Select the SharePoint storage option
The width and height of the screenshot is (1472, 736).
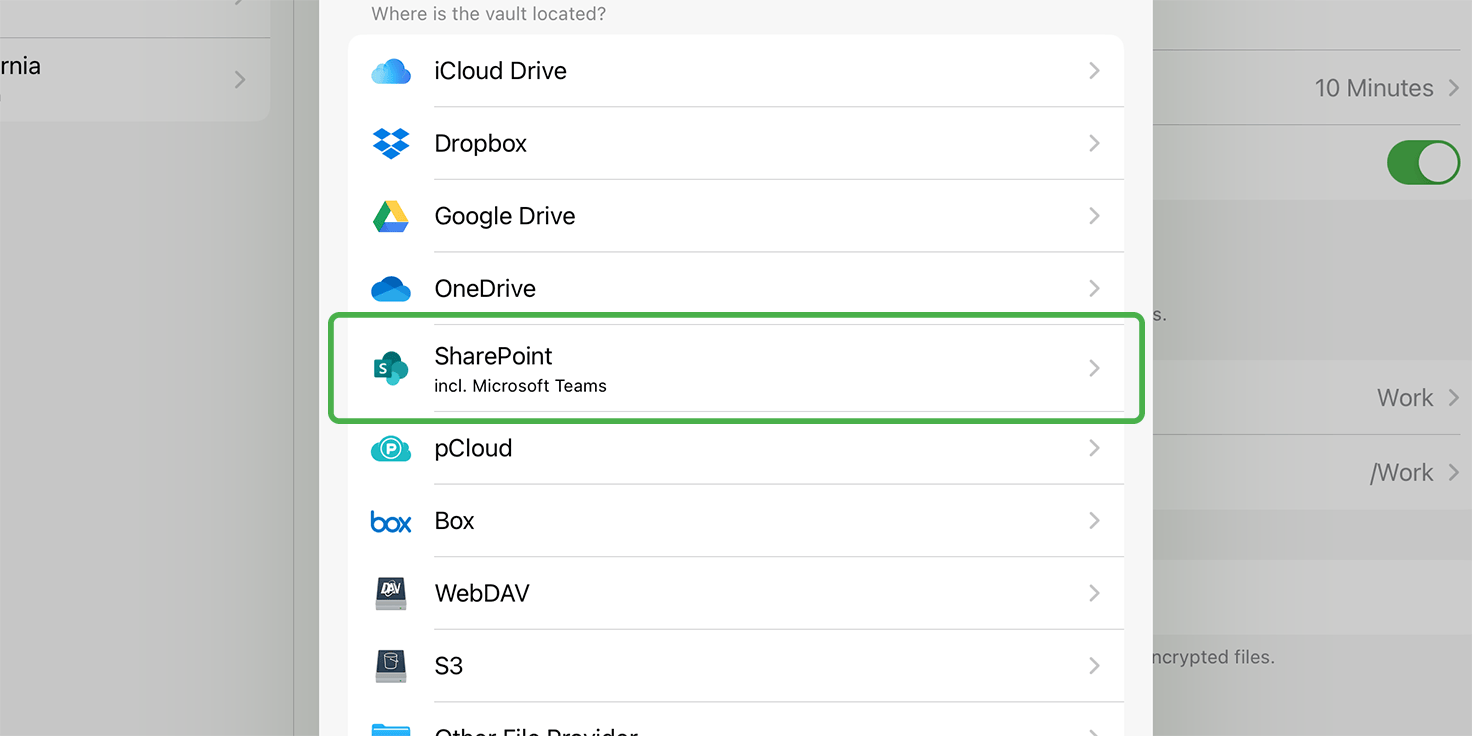tap(736, 368)
